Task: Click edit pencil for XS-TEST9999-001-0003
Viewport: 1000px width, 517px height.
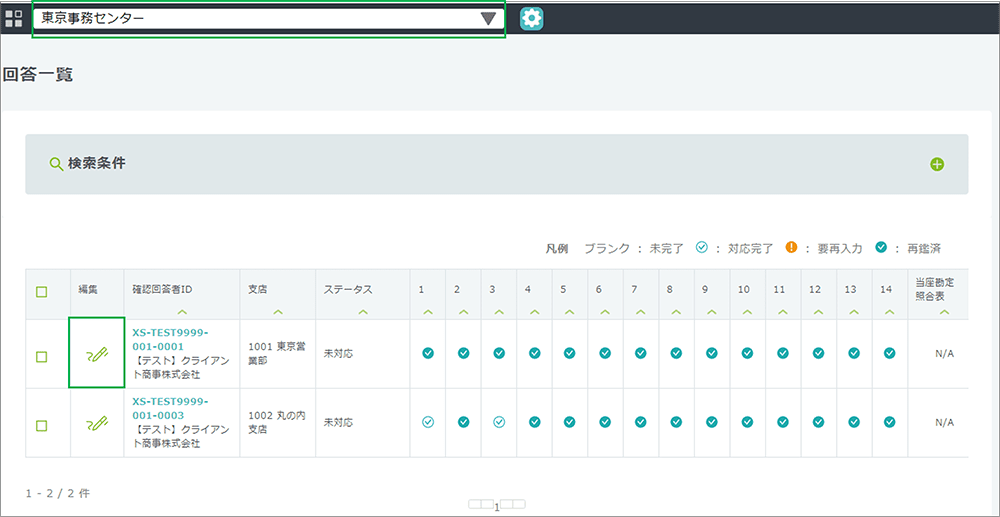Action: tap(97, 423)
